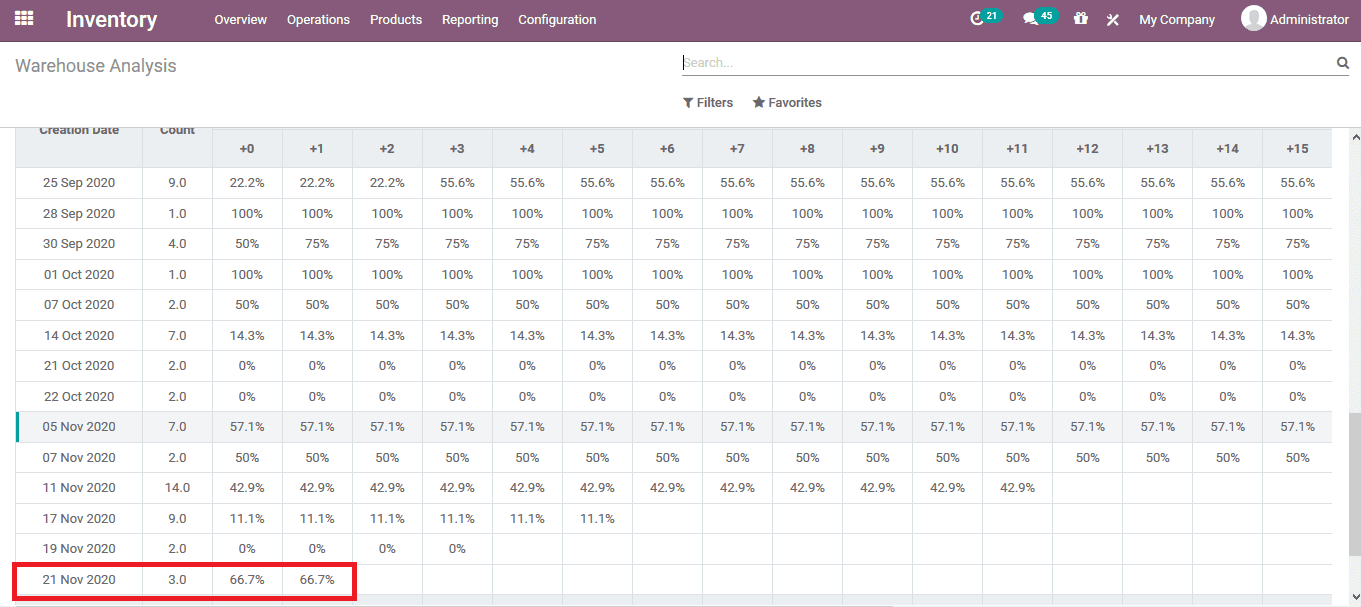Focus the Search input field
This screenshot has height=607, width=1361.
(1008, 63)
